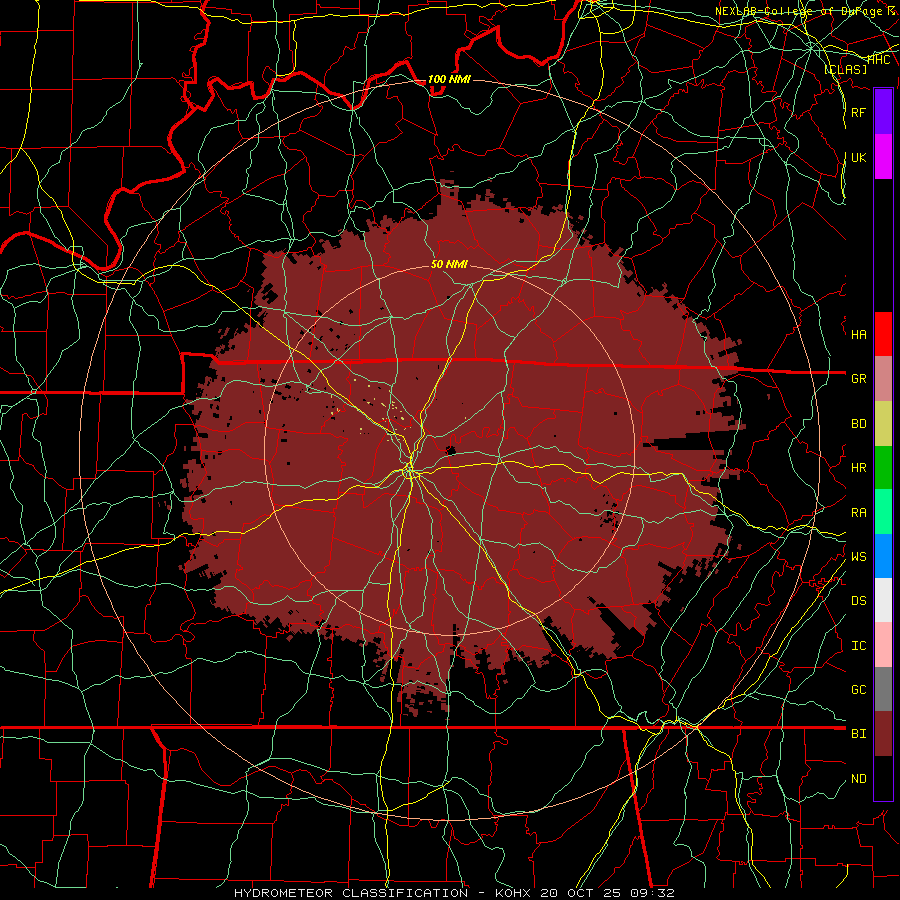Viewport: 900px width, 900px height.
Task: Select the BD legend label
Action: click(858, 424)
